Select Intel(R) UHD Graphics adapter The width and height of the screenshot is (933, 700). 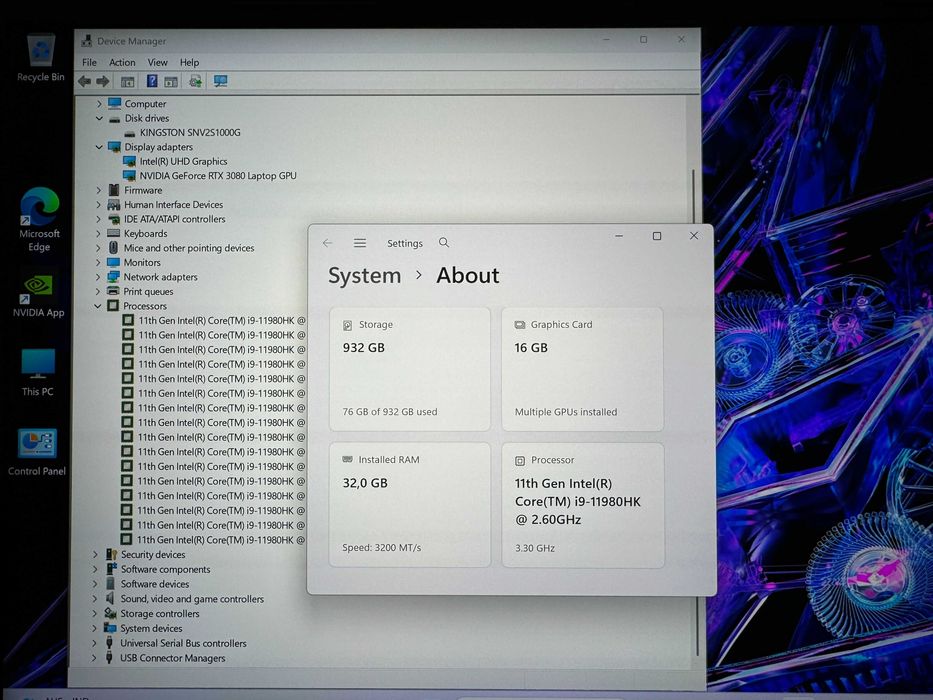183,161
